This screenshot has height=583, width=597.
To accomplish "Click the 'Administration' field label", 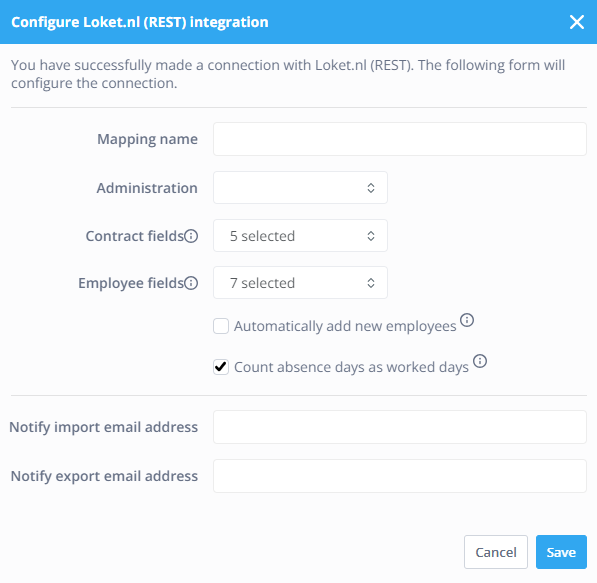I will 147,188.
